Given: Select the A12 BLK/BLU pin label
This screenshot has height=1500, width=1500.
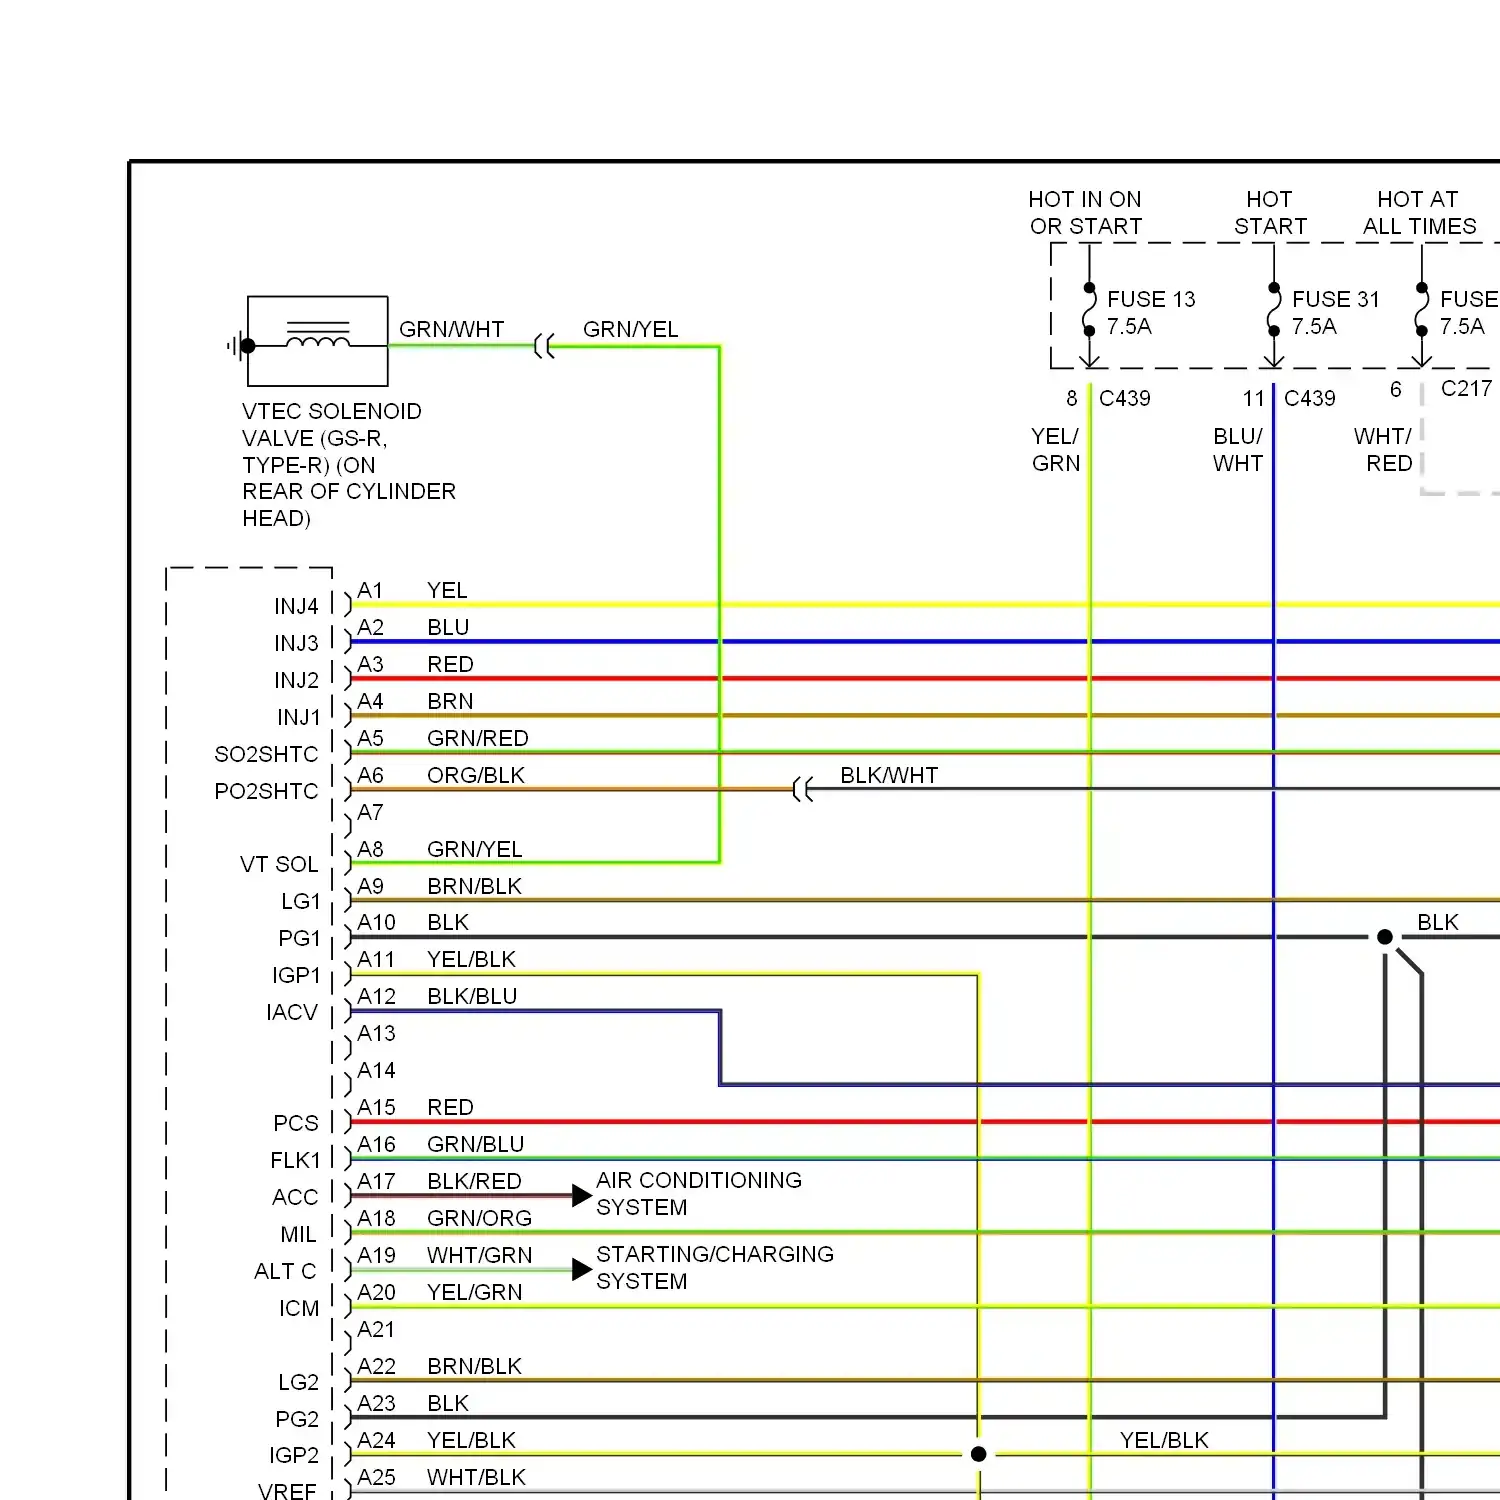Looking at the screenshot, I should [x=437, y=996].
